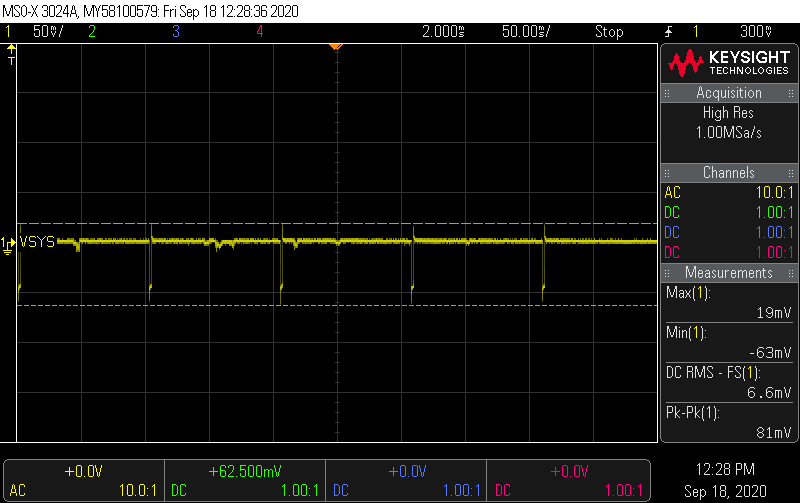
Task: Select the channel 3 indicator
Action: [x=176, y=32]
